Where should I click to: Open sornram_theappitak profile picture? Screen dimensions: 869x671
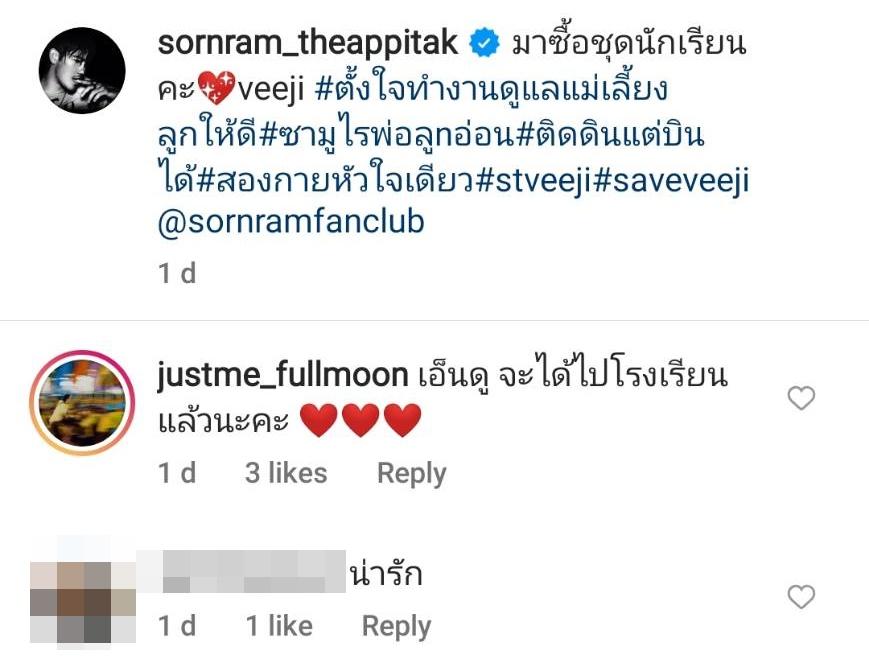[x=82, y=70]
